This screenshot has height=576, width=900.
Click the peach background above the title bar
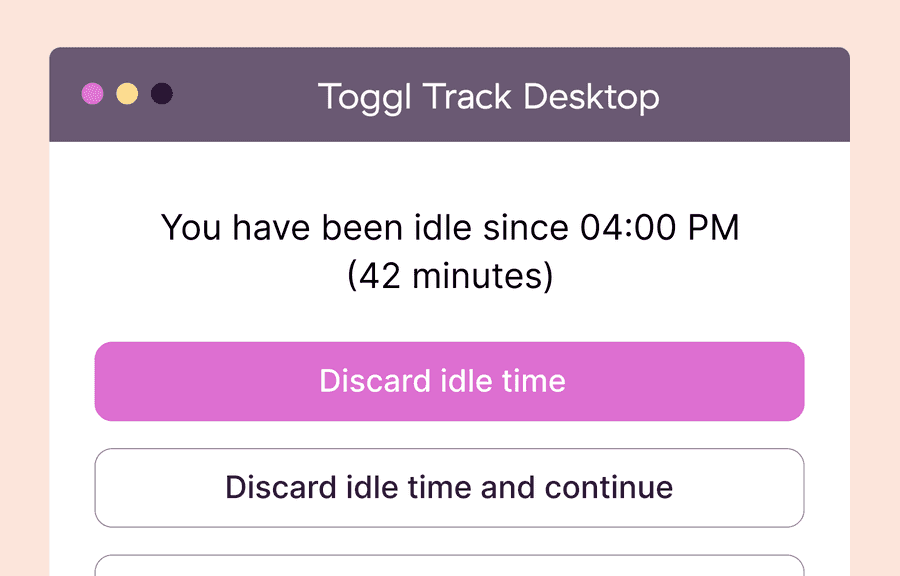pyautogui.click(x=450, y=22)
